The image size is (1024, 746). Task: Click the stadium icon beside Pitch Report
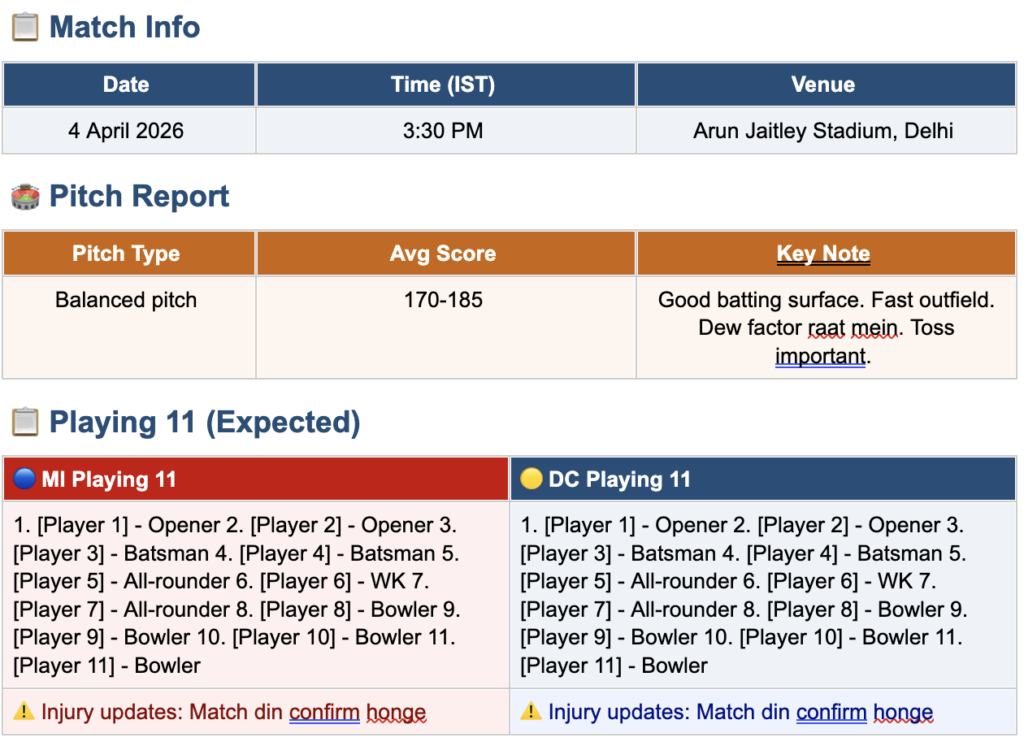[x=25, y=197]
